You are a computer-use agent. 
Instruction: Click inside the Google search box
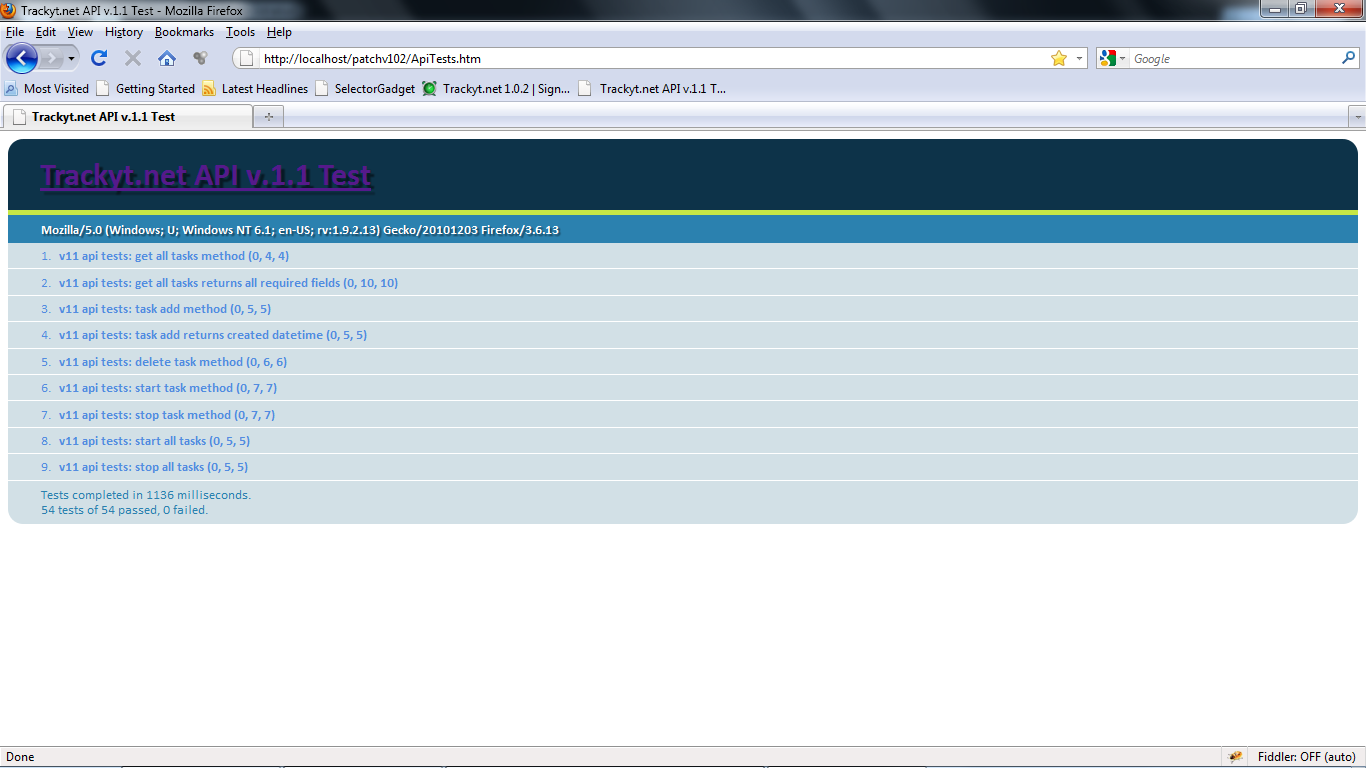point(1235,59)
